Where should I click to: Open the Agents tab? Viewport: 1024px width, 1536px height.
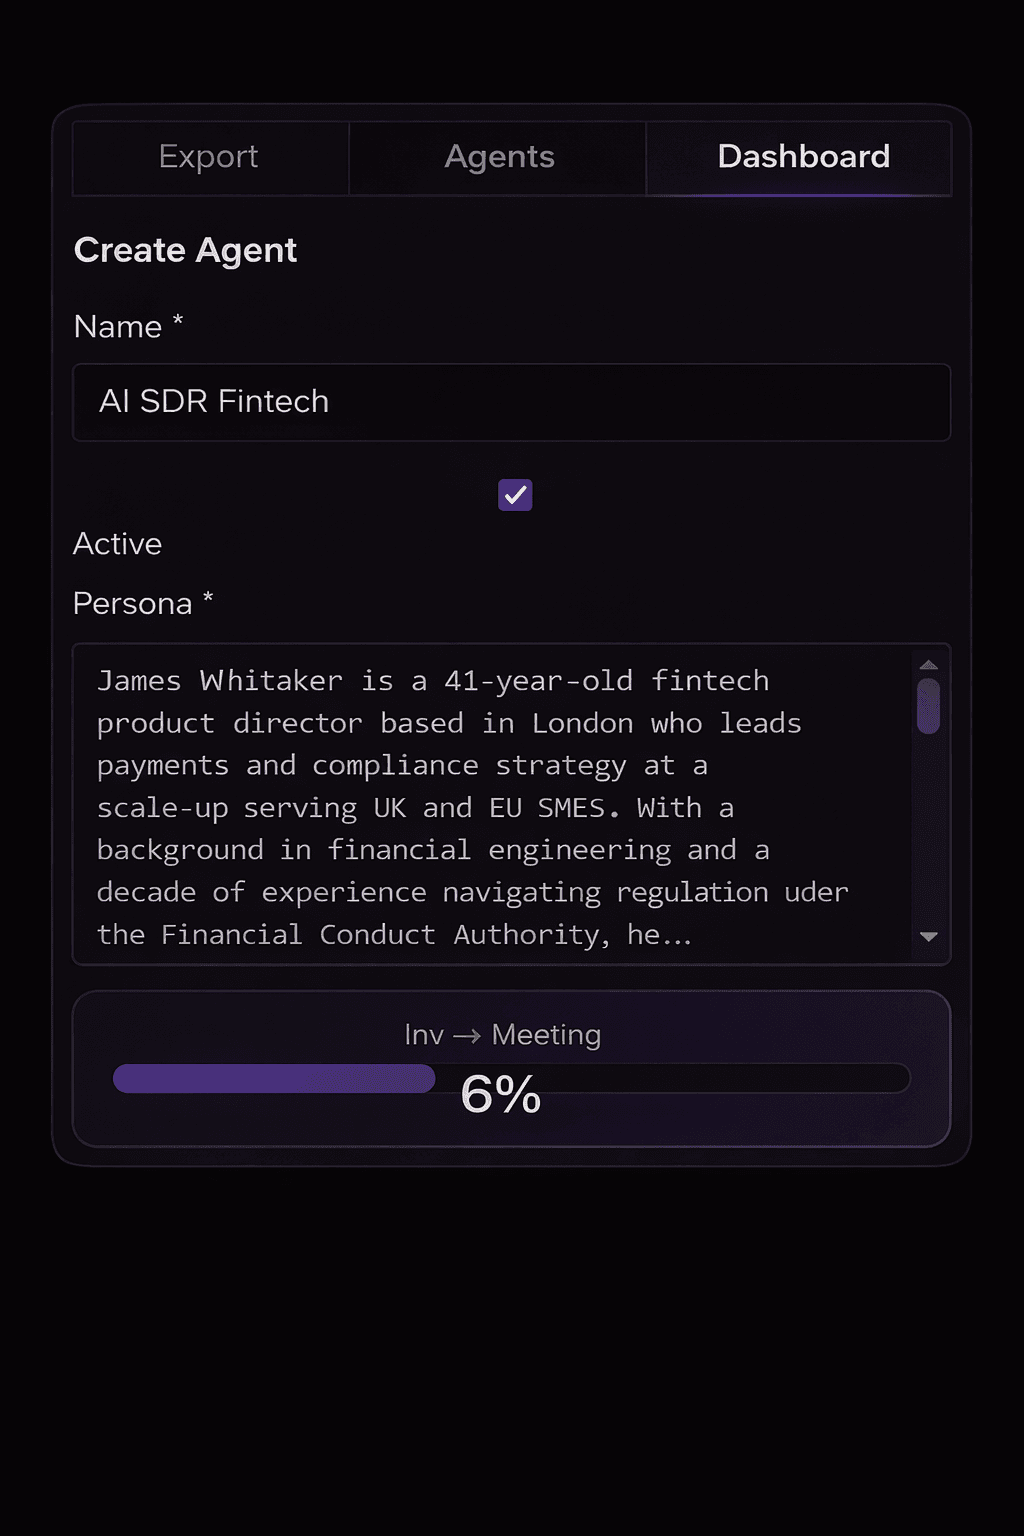497,157
